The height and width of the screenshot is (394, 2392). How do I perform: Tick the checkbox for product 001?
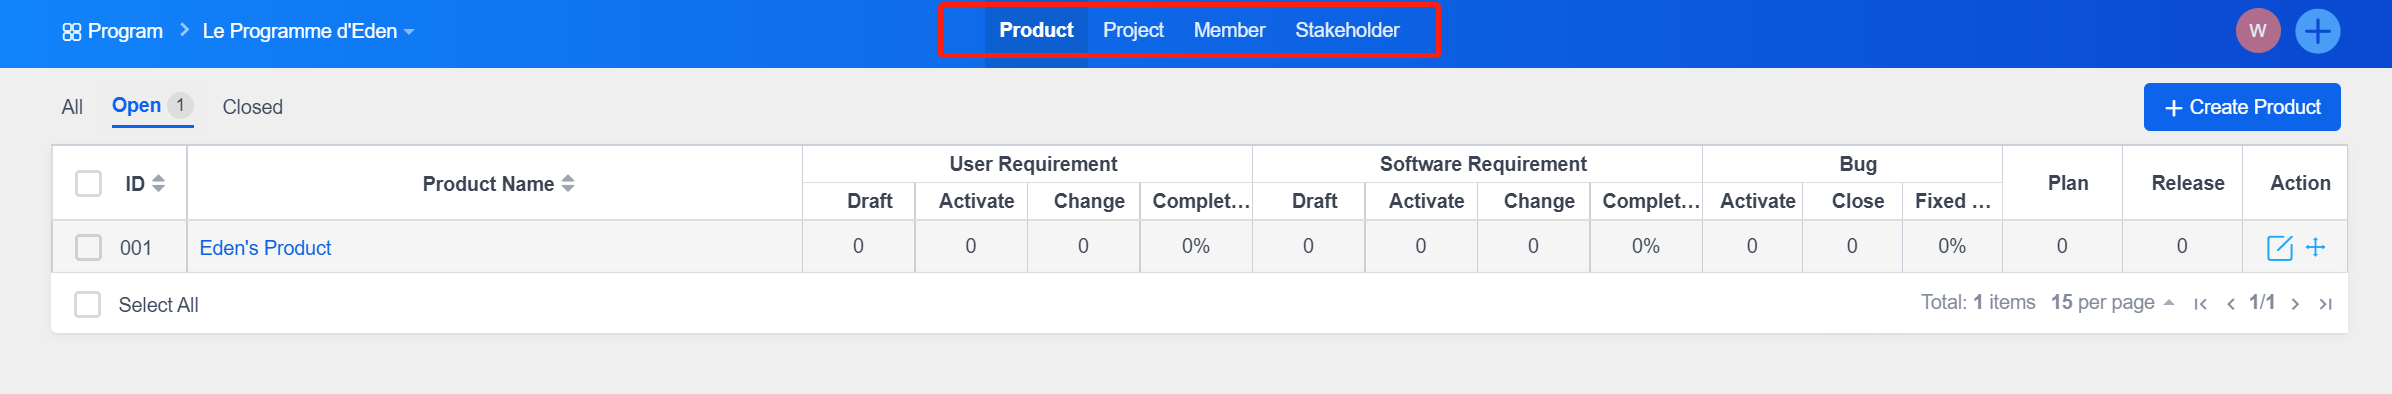click(89, 247)
